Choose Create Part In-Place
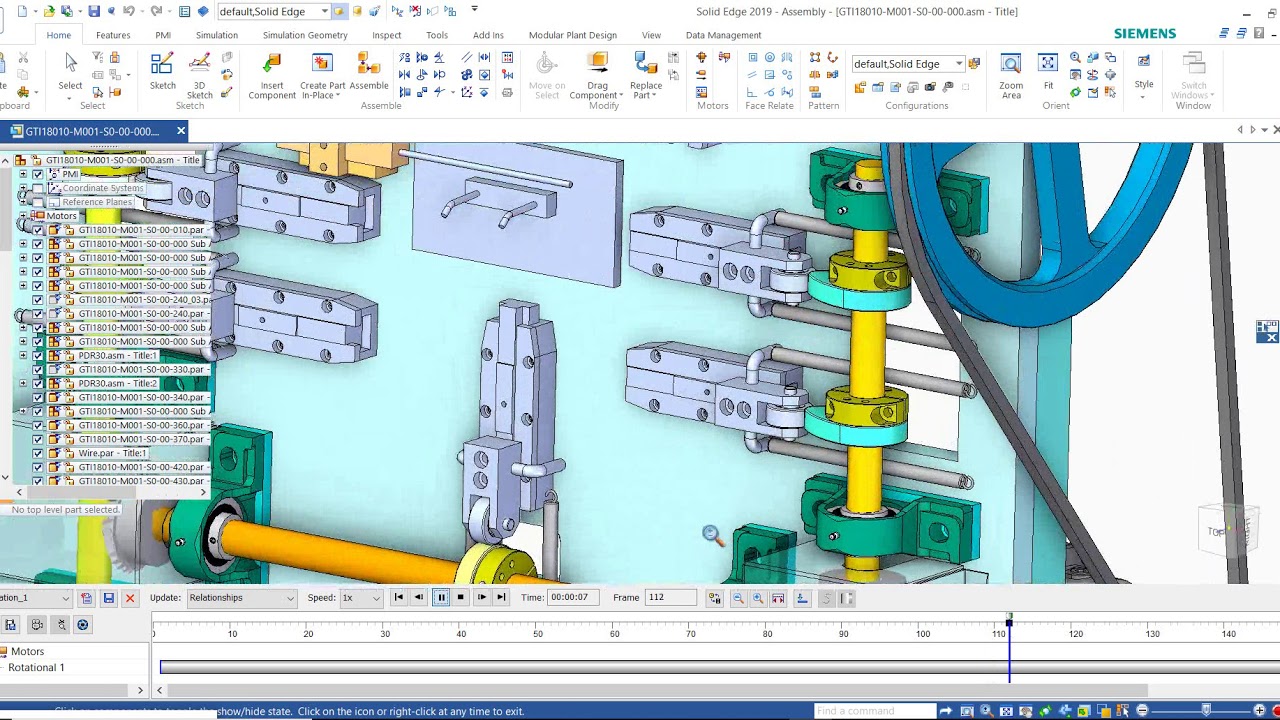This screenshot has height=720, width=1280. [x=322, y=76]
